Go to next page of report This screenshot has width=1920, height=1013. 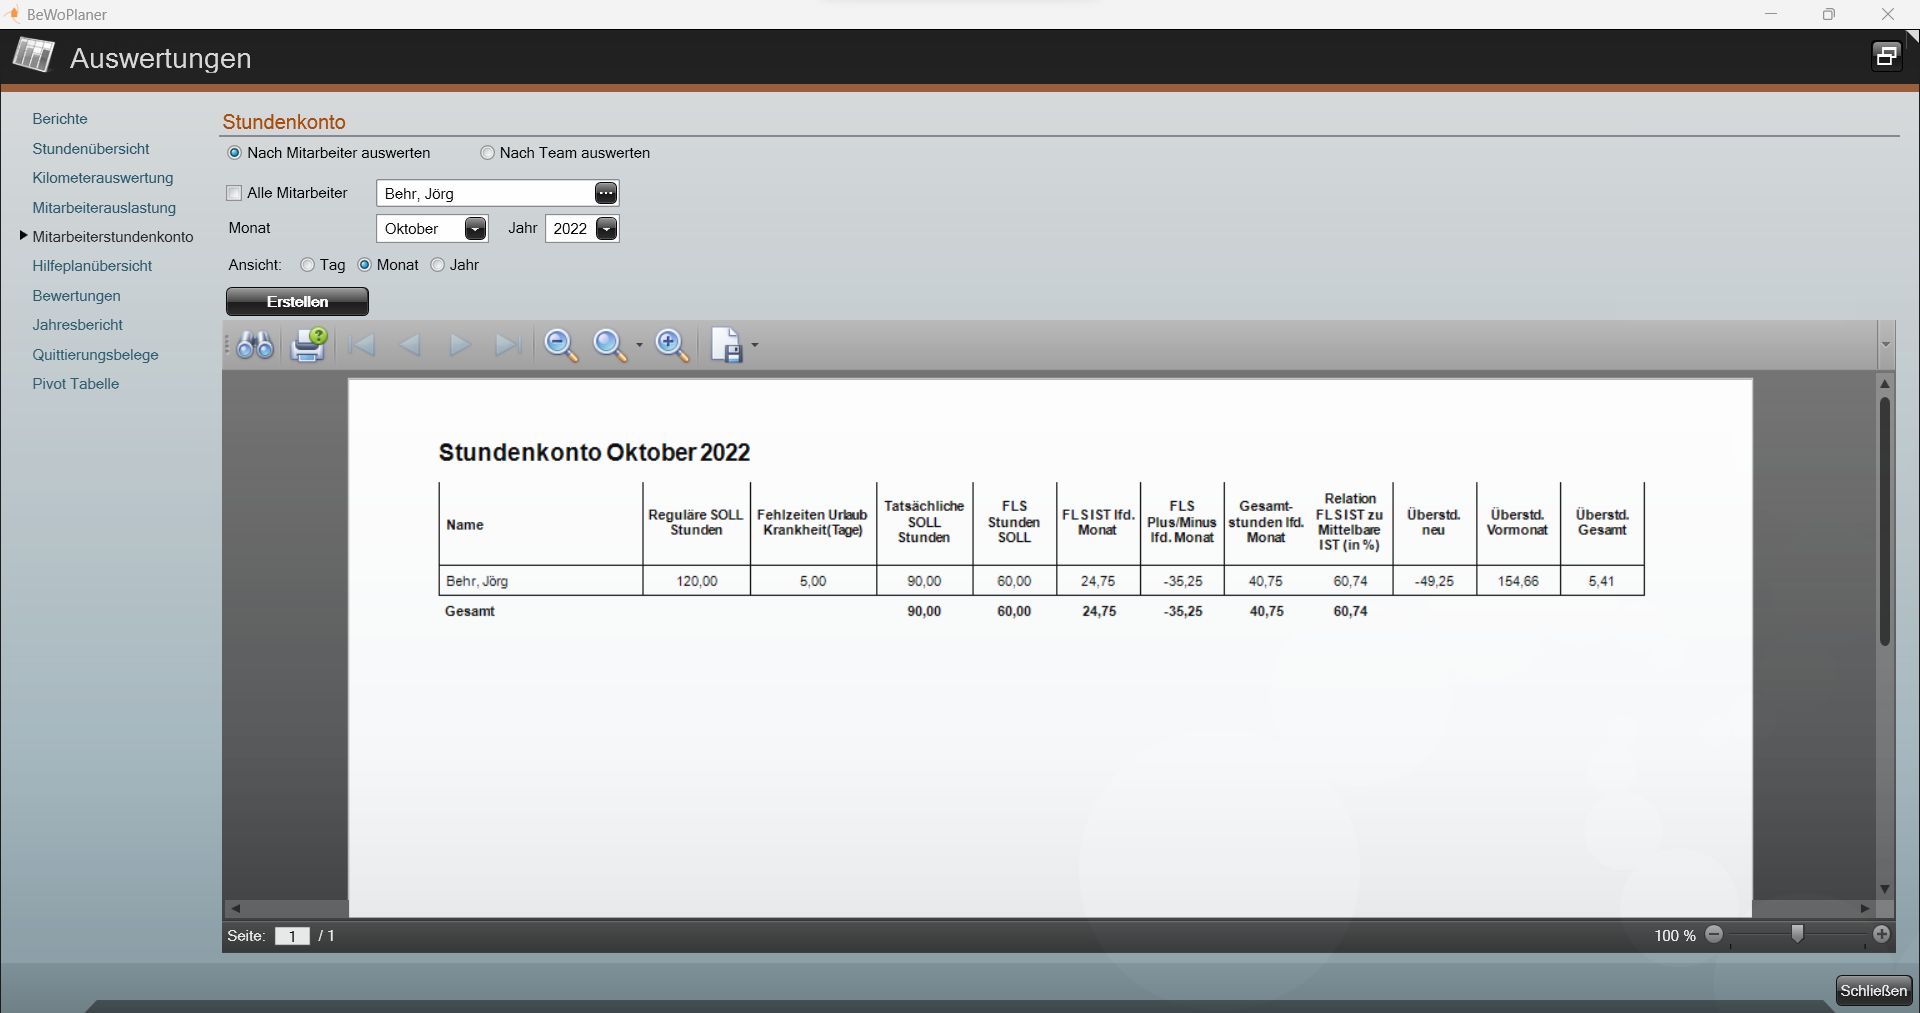(x=460, y=346)
